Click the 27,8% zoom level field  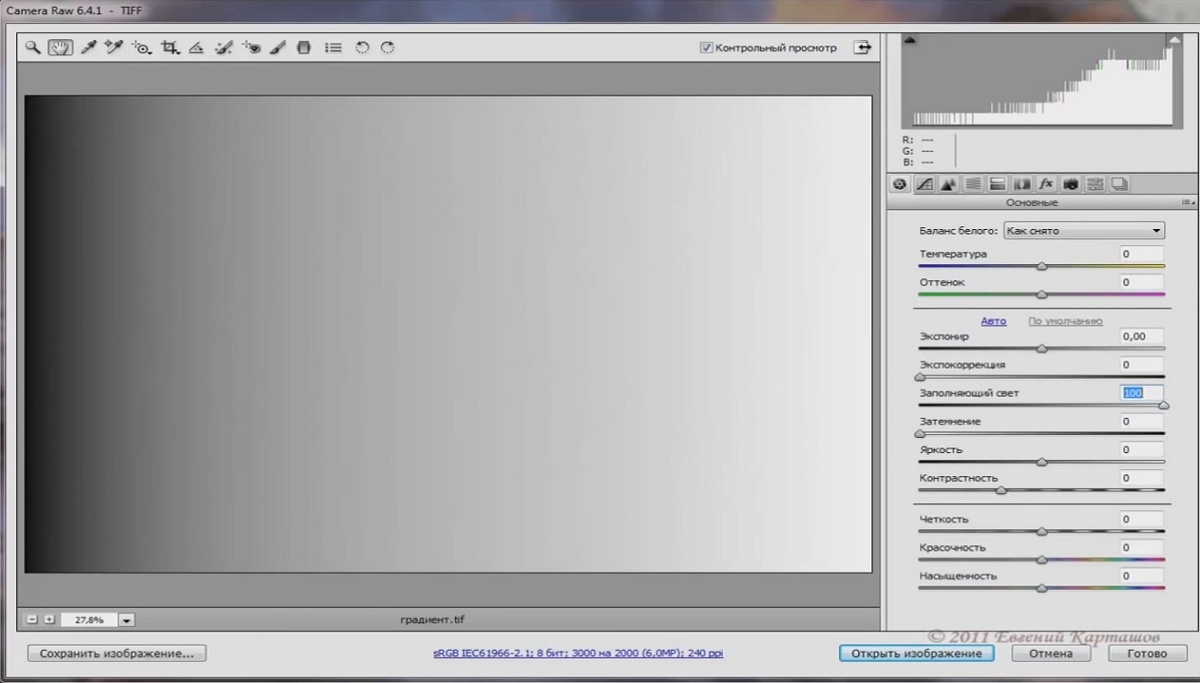point(89,620)
